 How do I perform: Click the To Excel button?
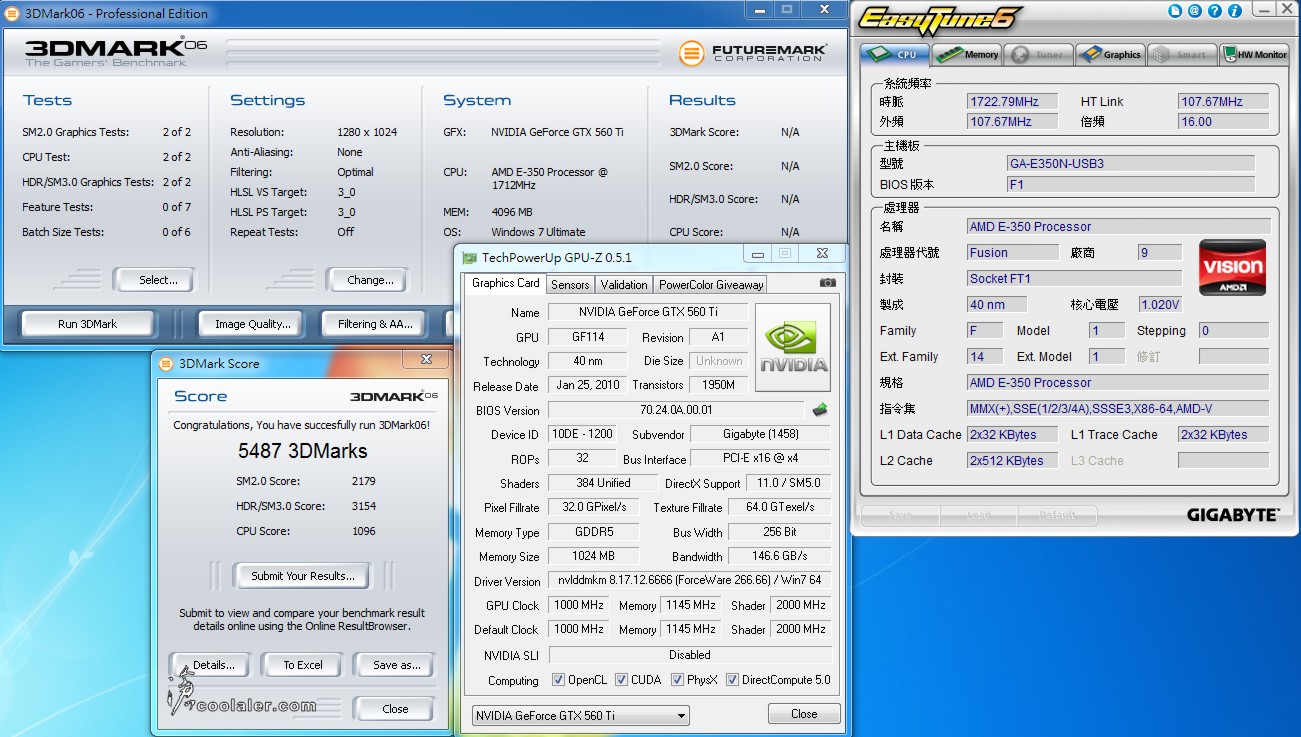pyautogui.click(x=302, y=665)
